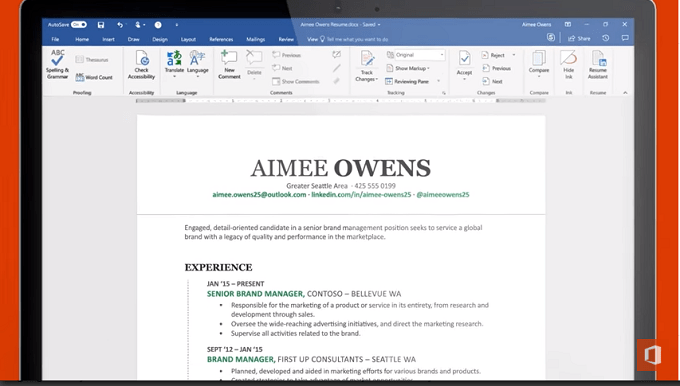Click the linkedin.com/in/aimee-owens25 link
The height and width of the screenshot is (386, 680).
click(x=361, y=195)
